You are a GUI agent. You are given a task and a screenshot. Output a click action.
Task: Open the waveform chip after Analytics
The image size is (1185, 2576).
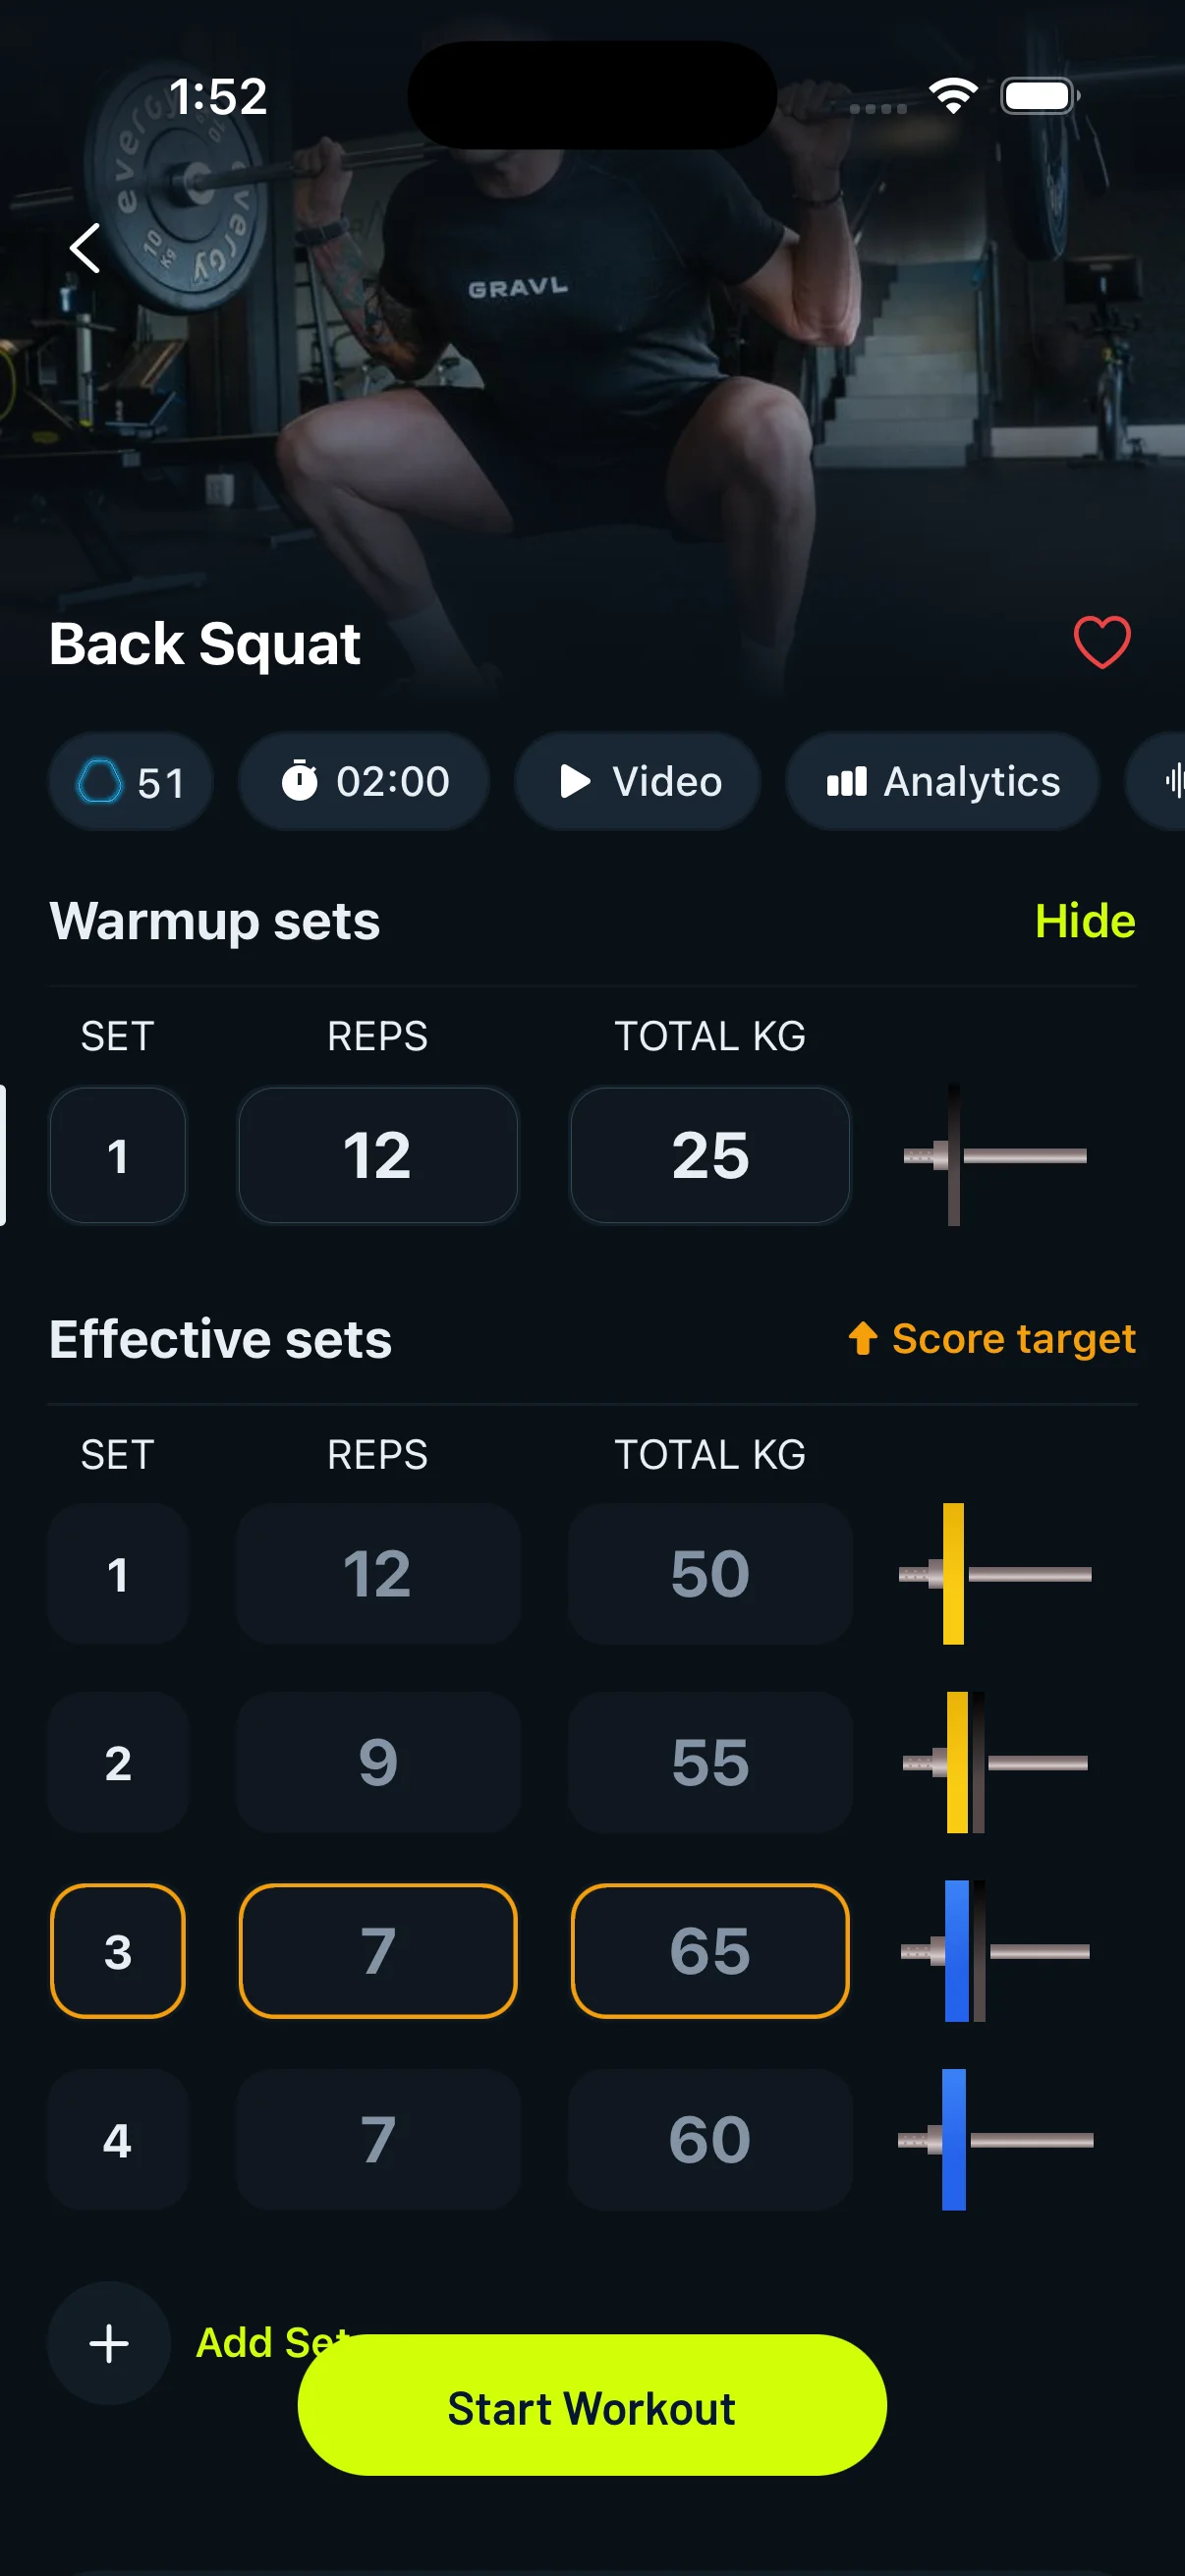click(x=1158, y=781)
